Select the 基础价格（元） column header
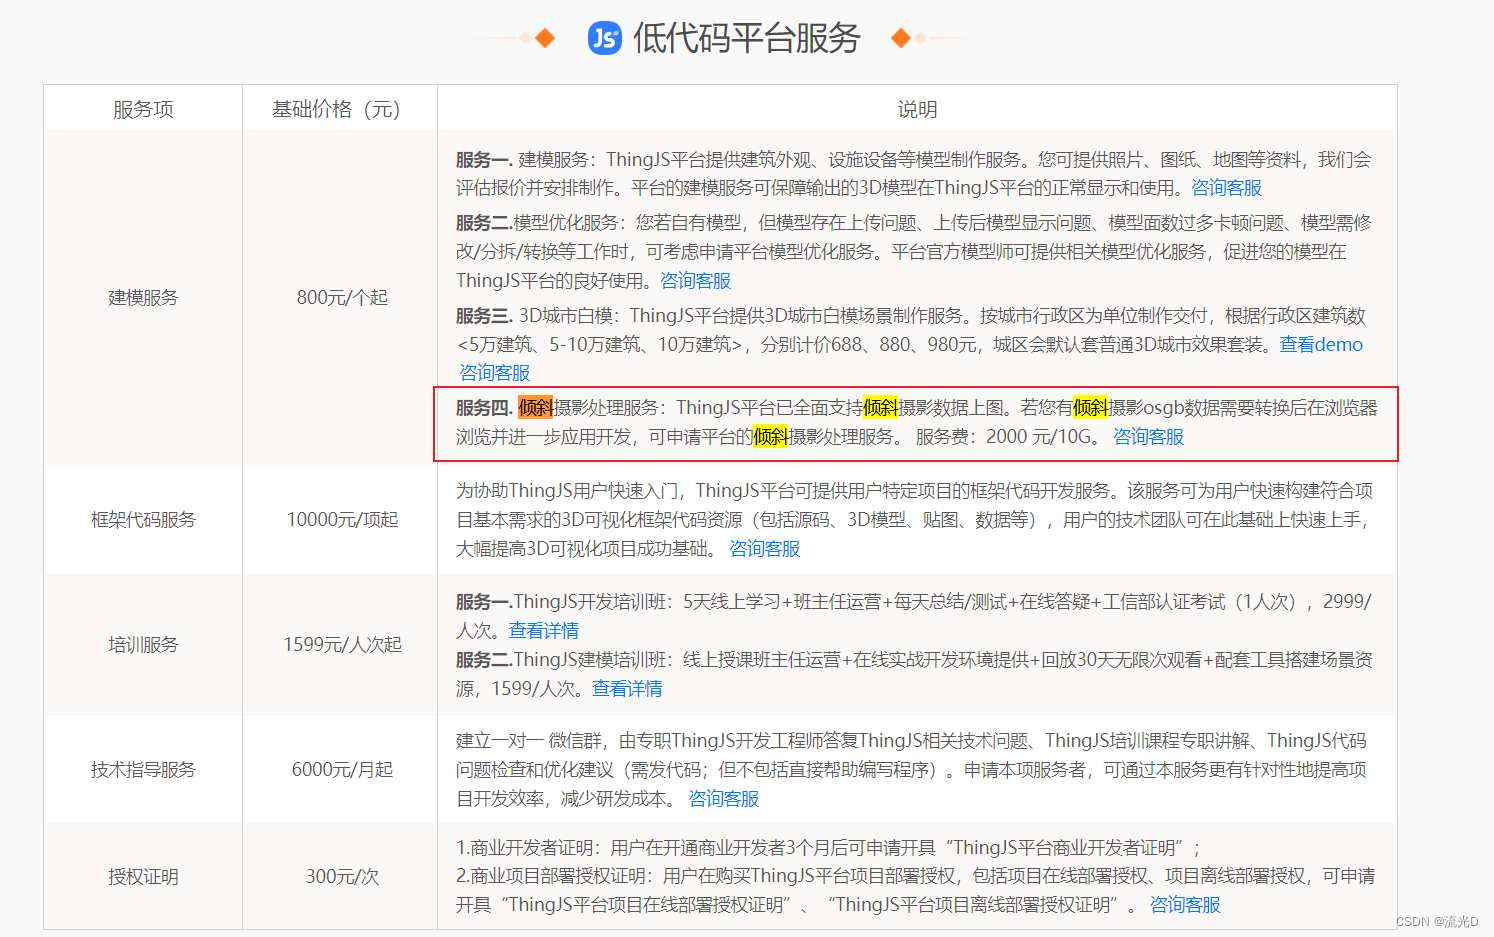1494x937 pixels. tap(340, 109)
